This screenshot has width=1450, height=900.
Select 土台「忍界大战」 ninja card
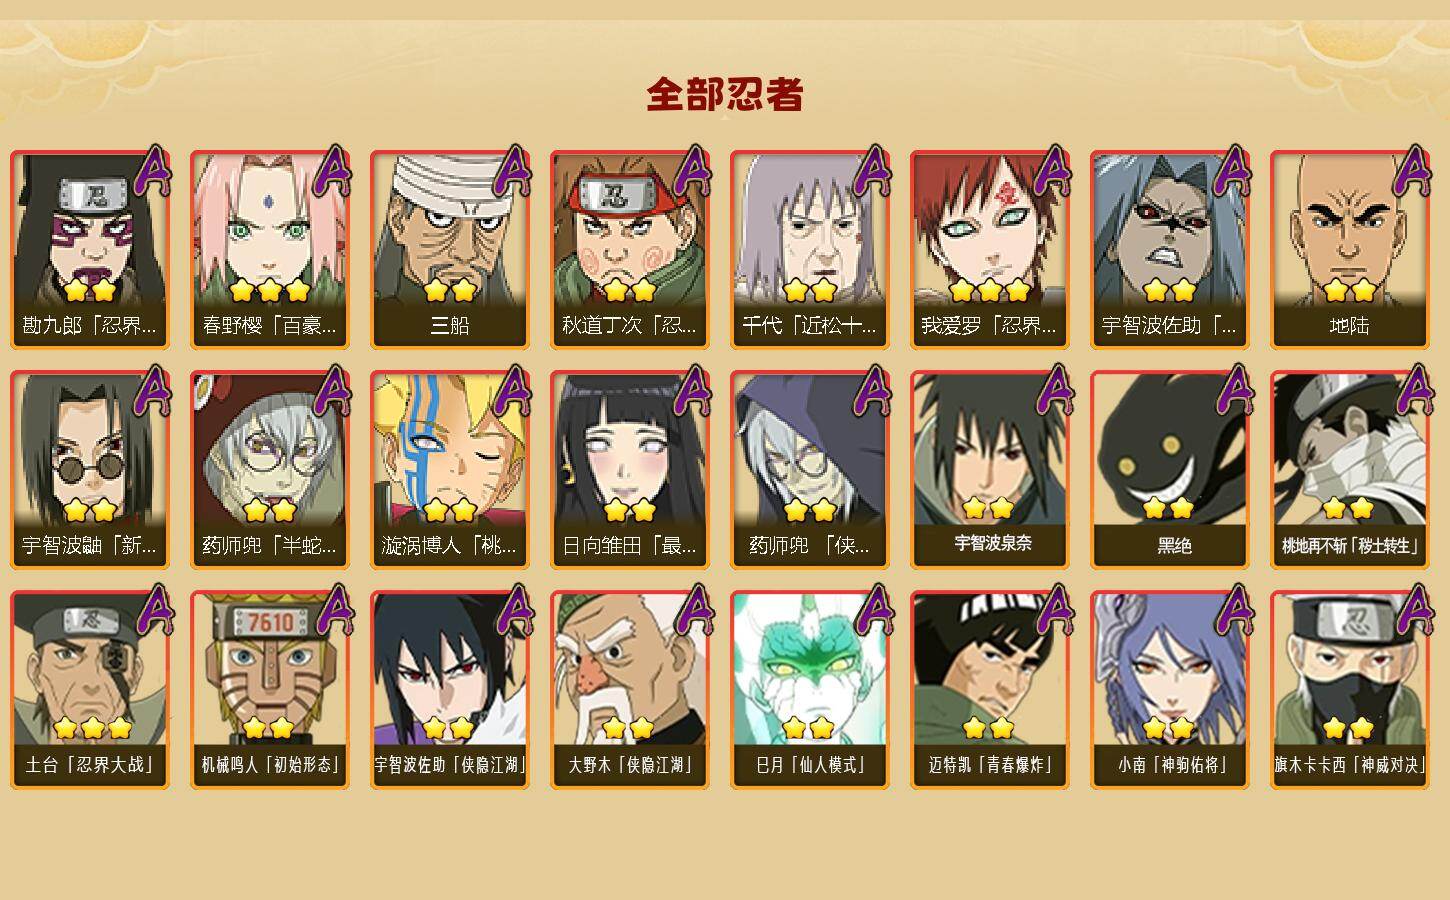pyautogui.click(x=90, y=690)
